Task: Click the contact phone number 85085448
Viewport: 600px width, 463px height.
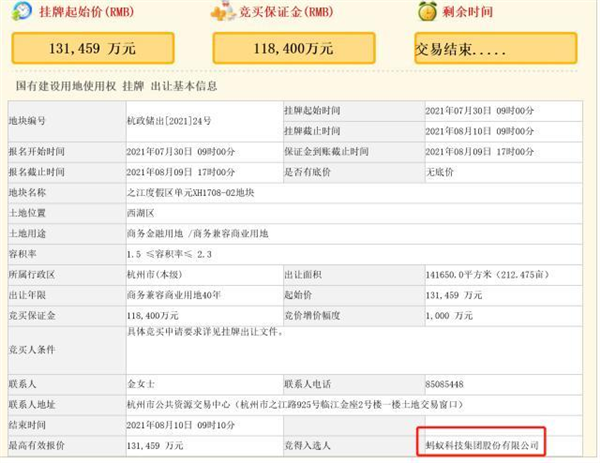Action: click(444, 384)
